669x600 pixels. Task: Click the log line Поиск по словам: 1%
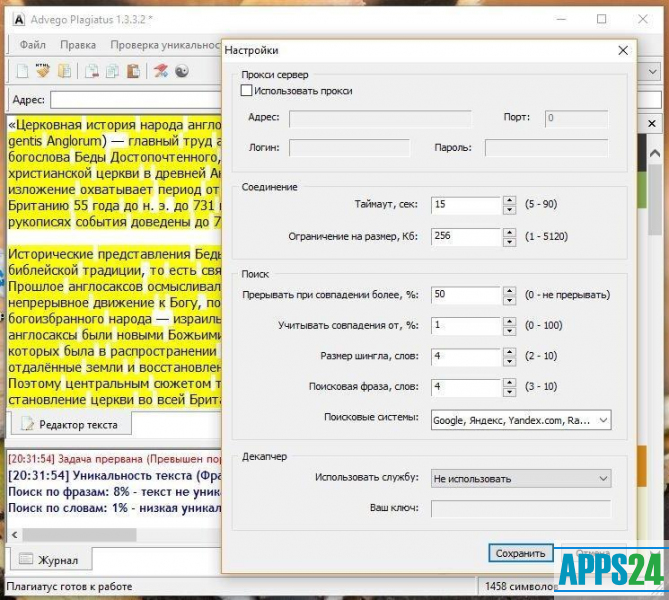(x=115, y=508)
